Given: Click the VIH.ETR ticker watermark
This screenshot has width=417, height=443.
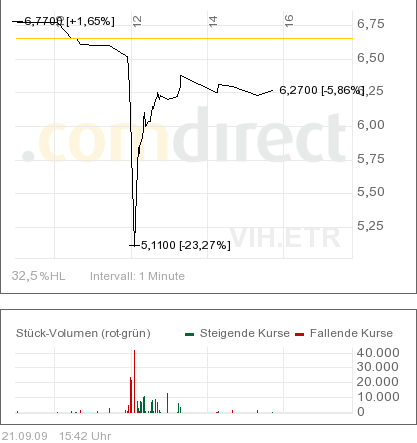Looking at the screenshot, I should click(285, 238).
